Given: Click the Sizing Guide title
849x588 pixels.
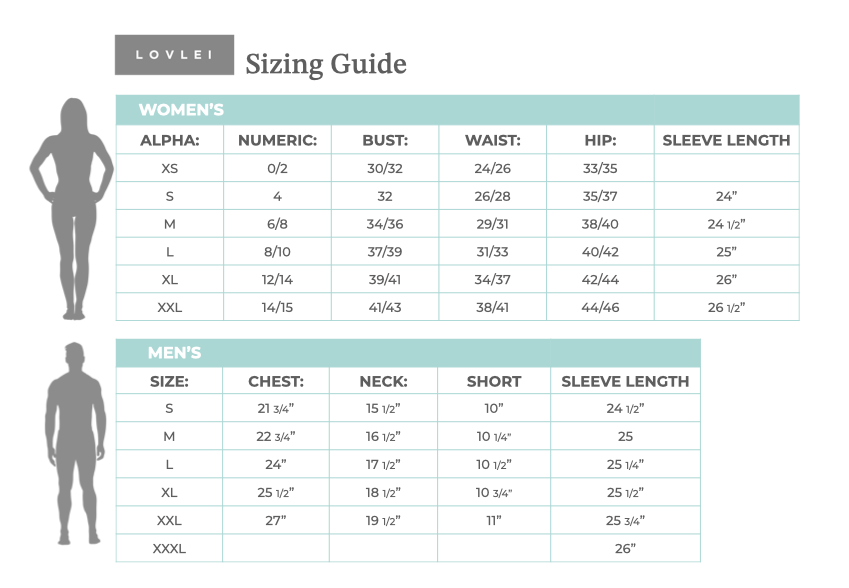Looking at the screenshot, I should pyautogui.click(x=326, y=64).
